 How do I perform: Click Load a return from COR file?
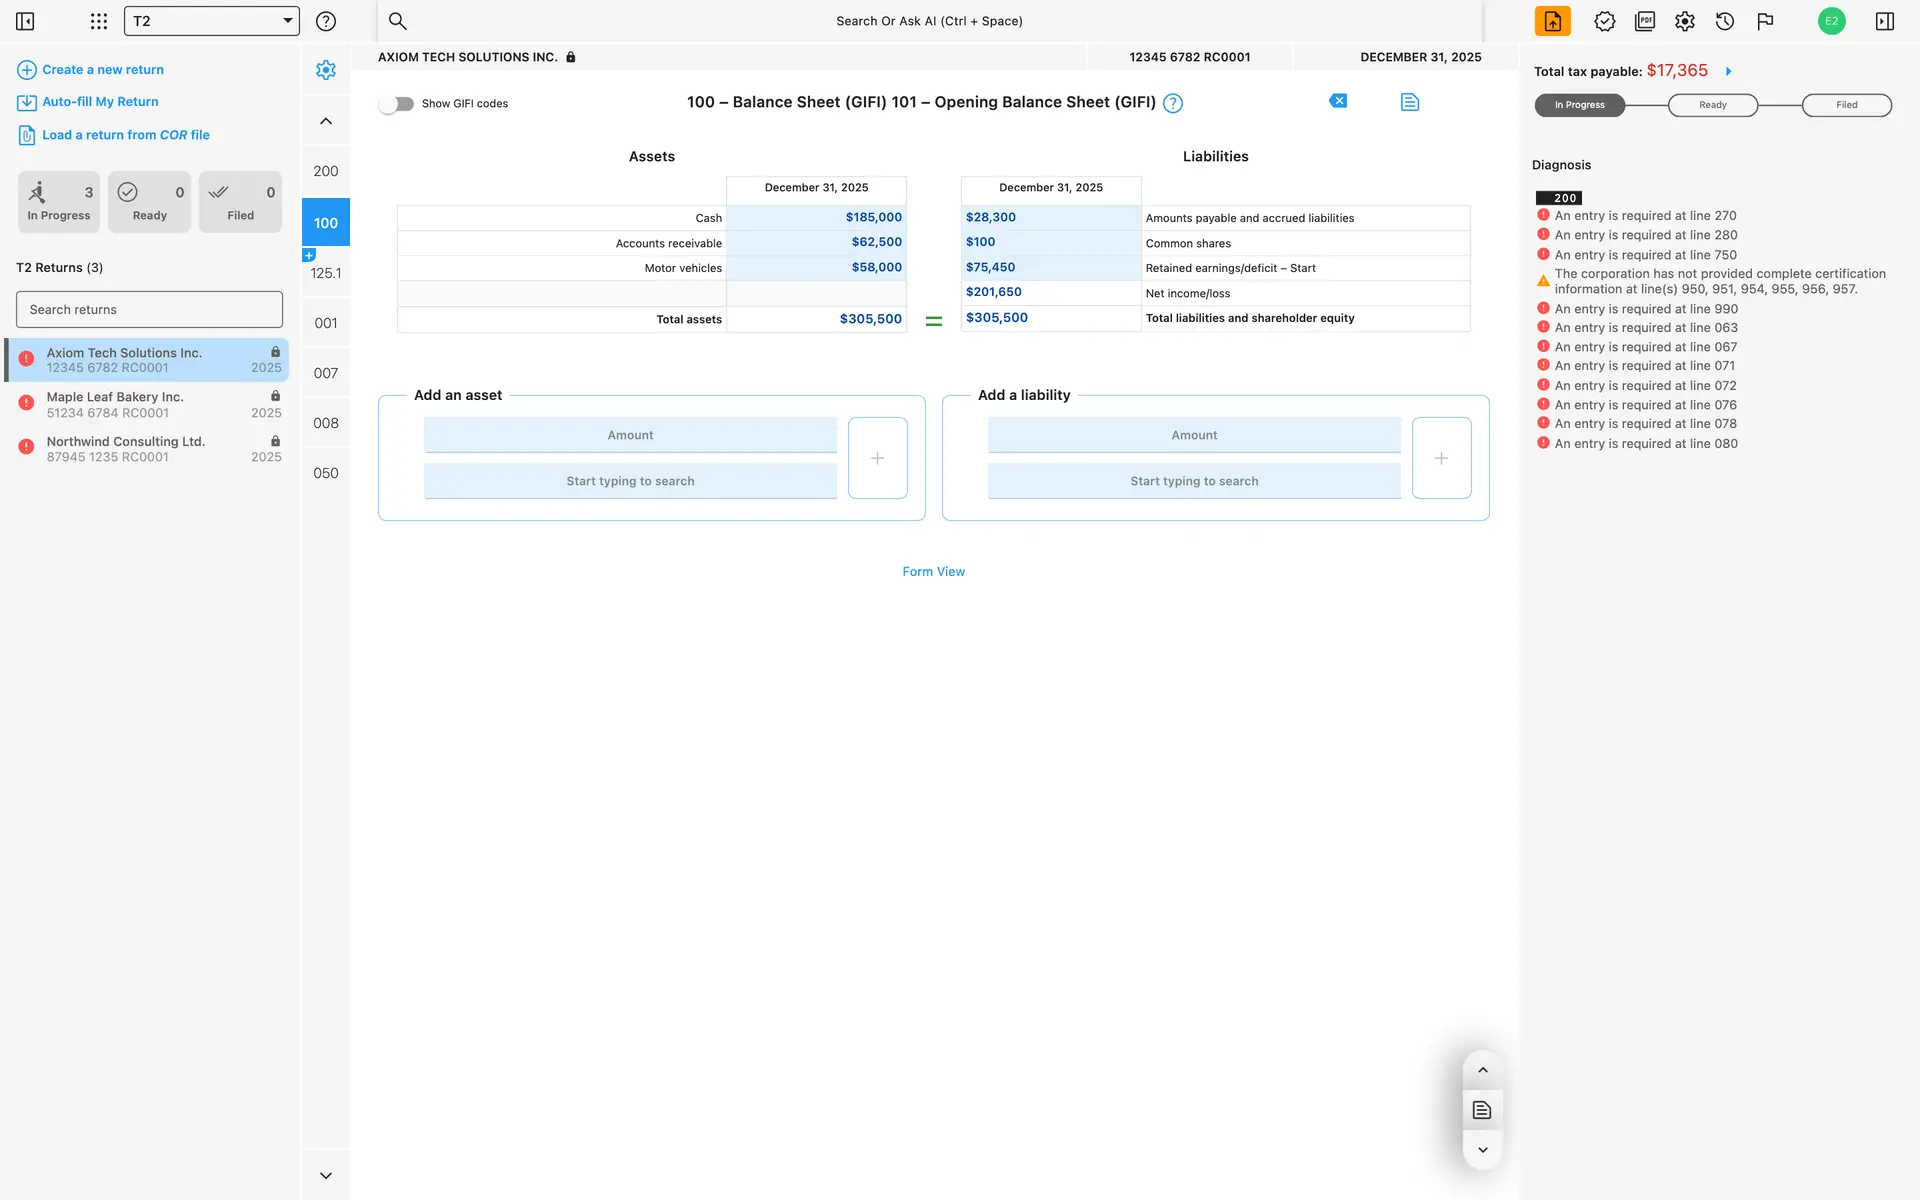pos(114,135)
